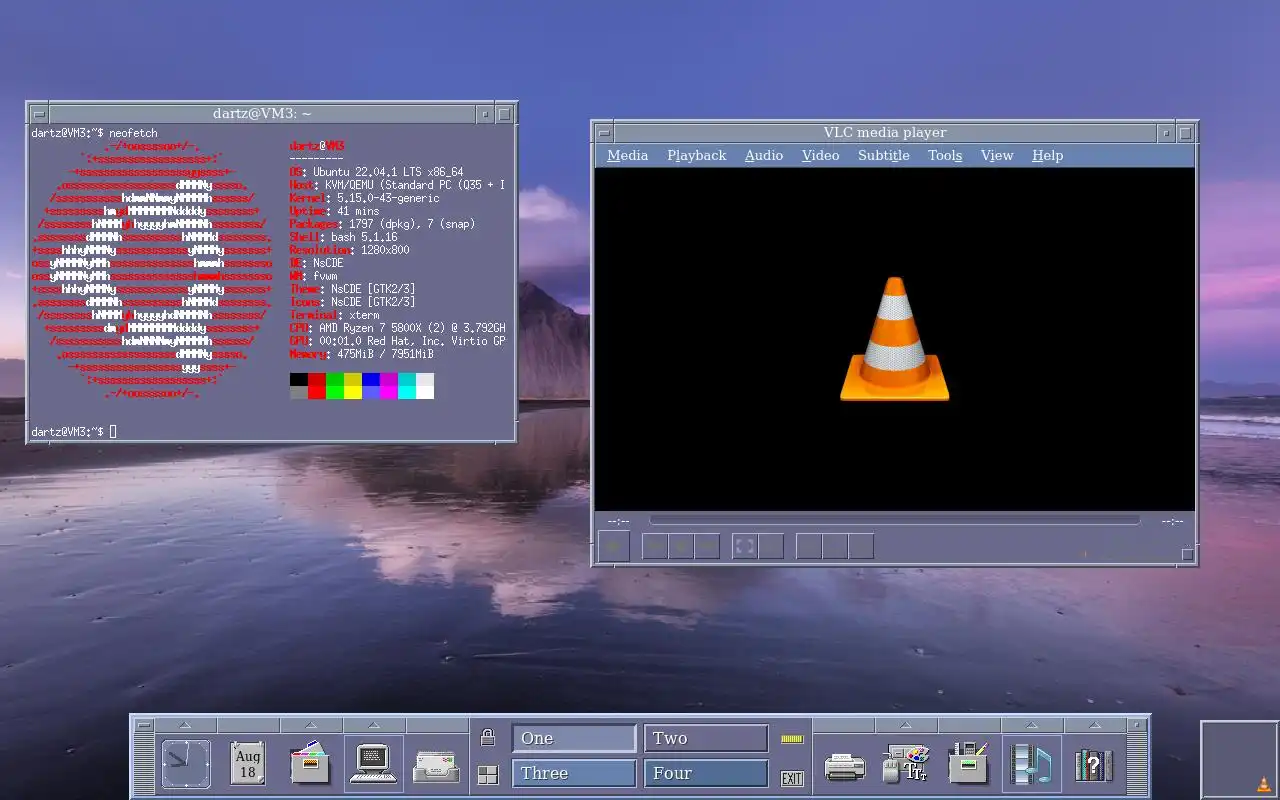Viewport: 1280px width, 800px height.
Task: Toggle VLC random playback button
Action: pyautogui.click(x=861, y=546)
